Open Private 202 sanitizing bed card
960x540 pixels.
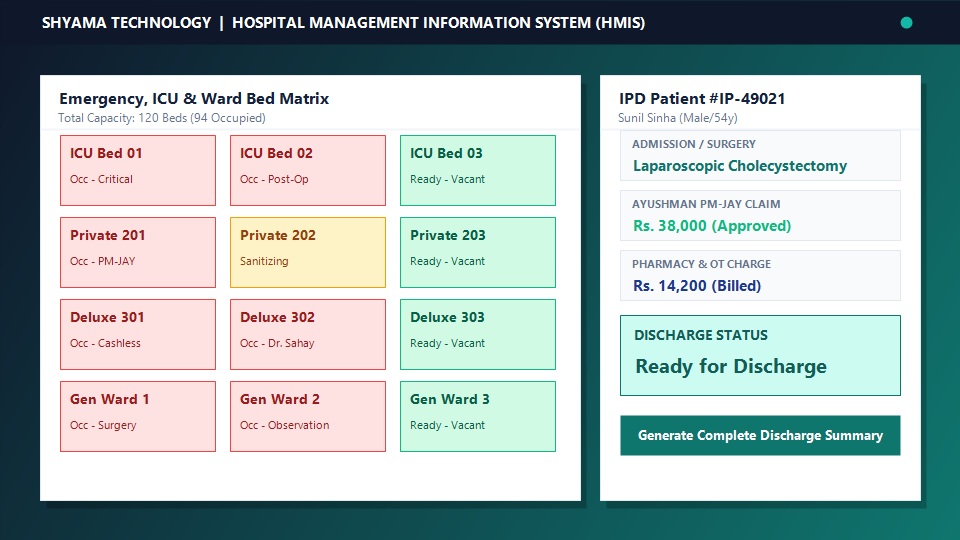point(308,252)
